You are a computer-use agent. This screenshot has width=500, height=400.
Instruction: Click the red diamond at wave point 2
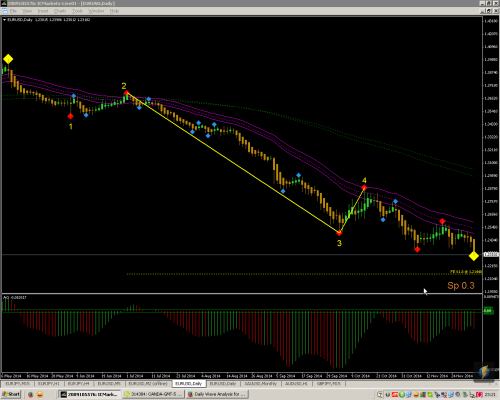126,93
